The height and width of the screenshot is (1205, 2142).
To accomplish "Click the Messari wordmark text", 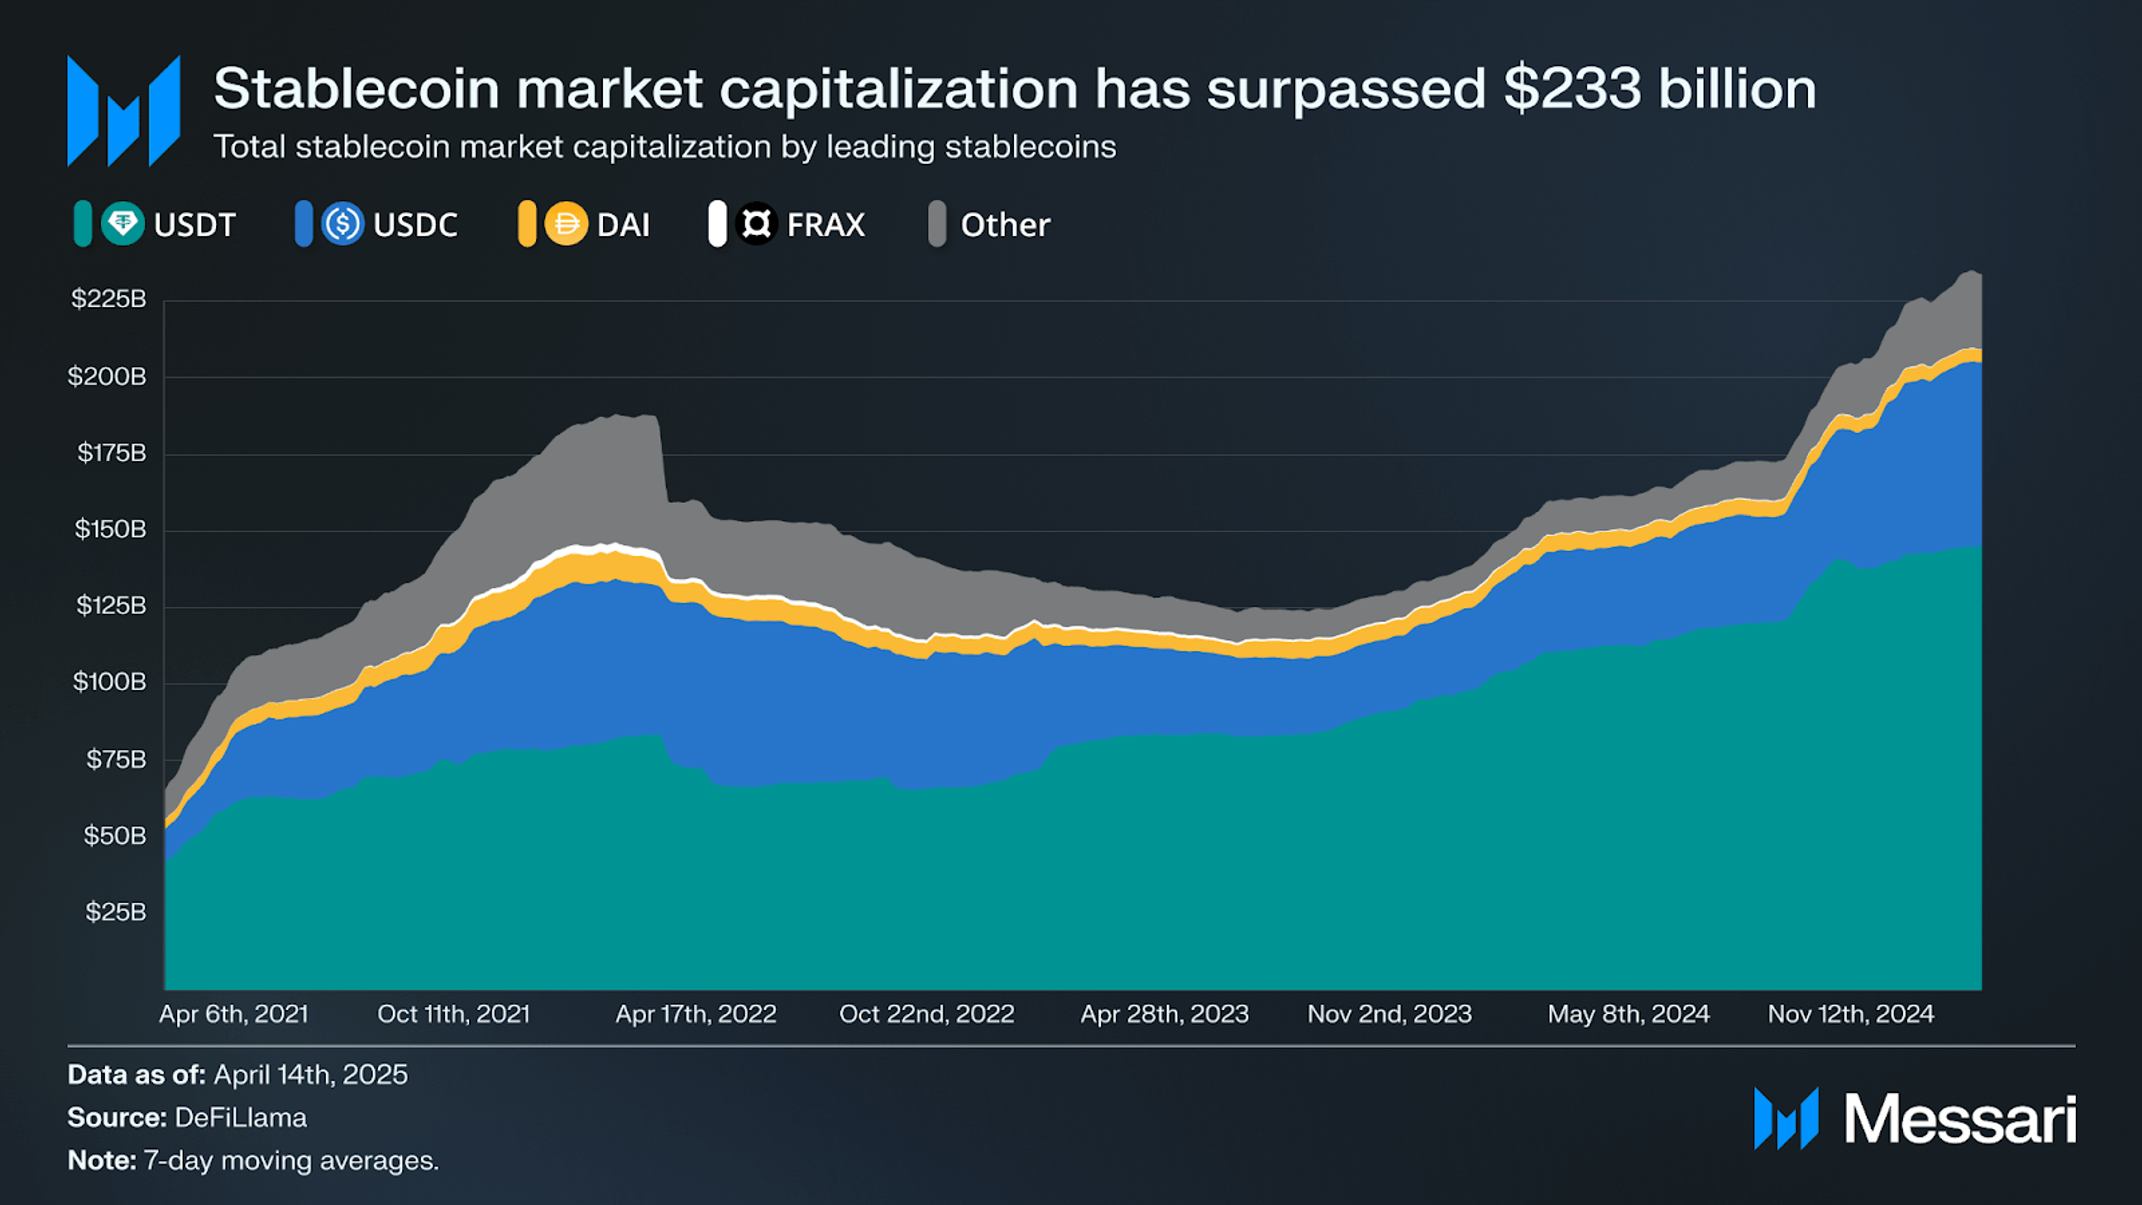I will 1960,1118.
